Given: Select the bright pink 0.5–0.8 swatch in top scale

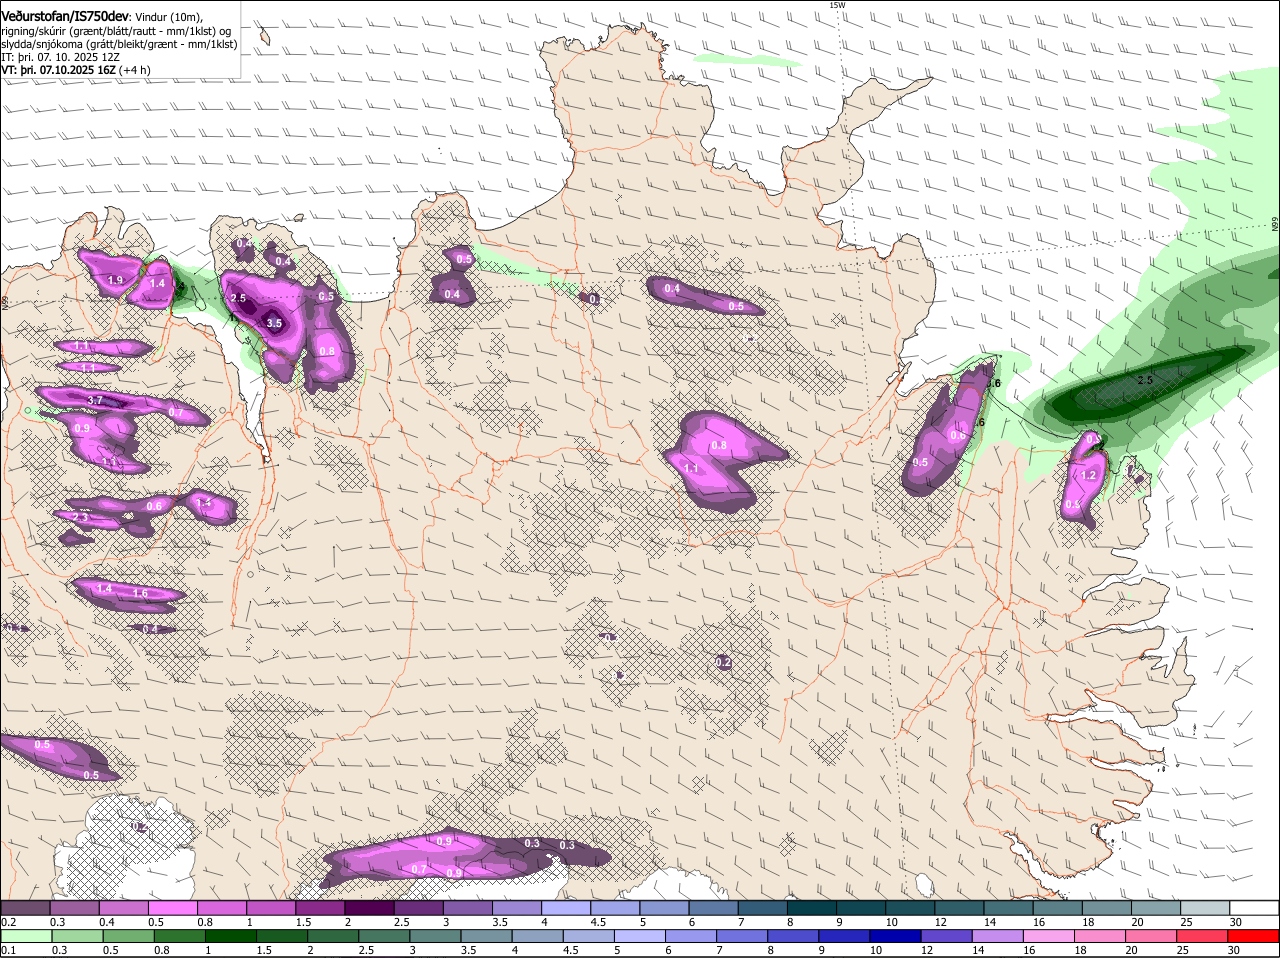Looking at the screenshot, I should pyautogui.click(x=172, y=907).
